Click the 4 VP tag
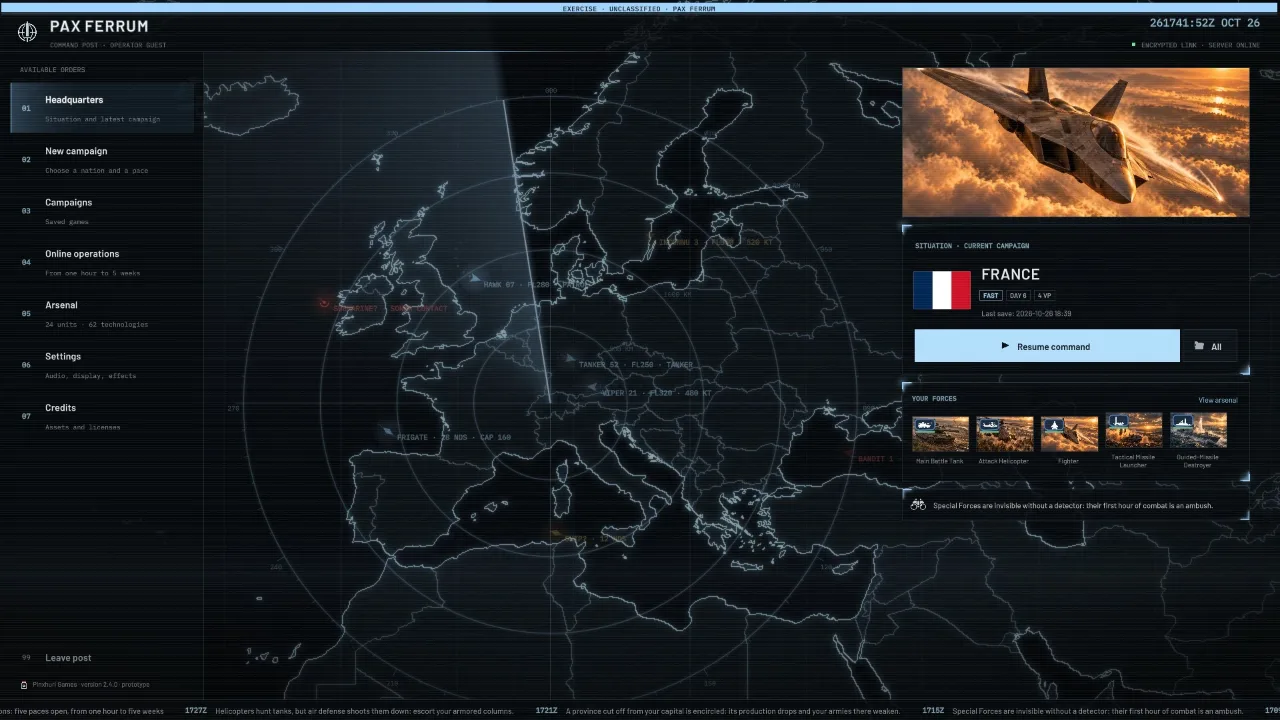Screen dimensions: 1280x720 pyautogui.click(x=1044, y=296)
